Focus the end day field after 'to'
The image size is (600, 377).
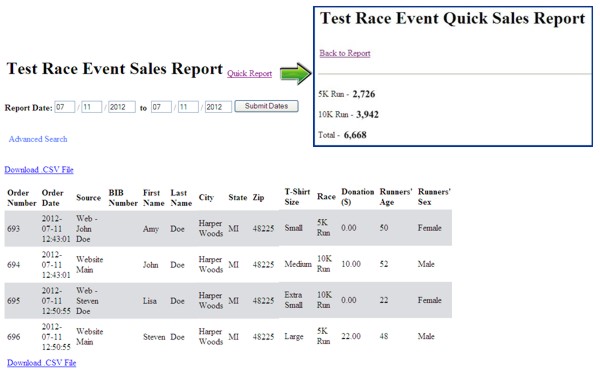188,107
